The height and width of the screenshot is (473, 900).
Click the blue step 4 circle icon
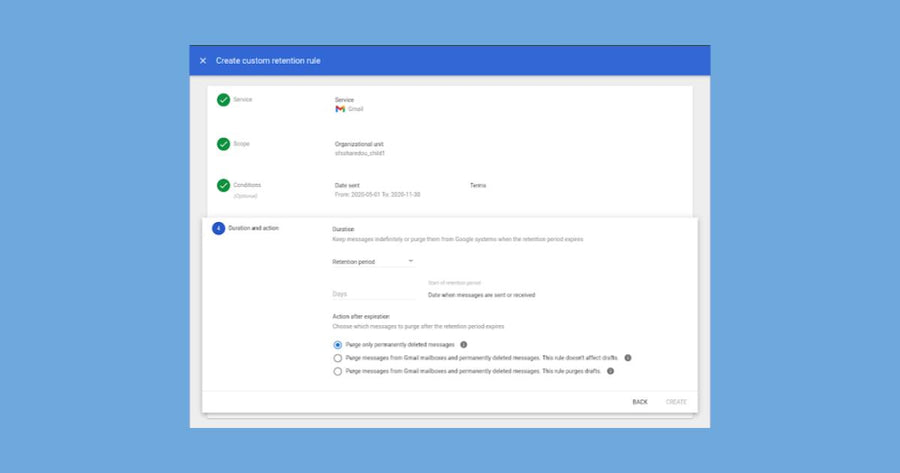pos(218,228)
